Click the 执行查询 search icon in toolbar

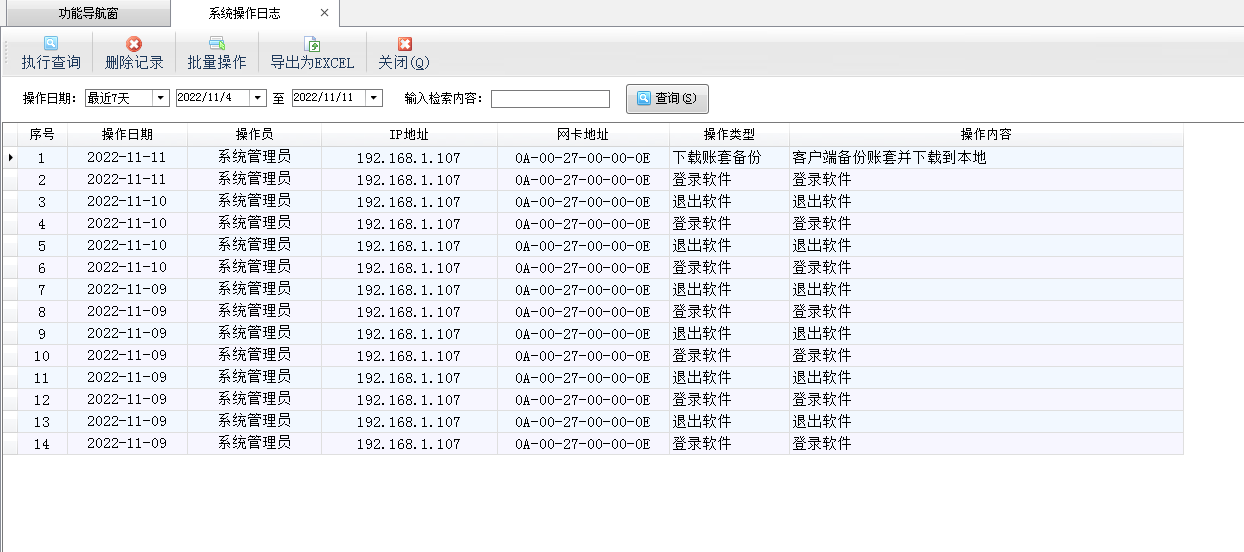pos(51,44)
